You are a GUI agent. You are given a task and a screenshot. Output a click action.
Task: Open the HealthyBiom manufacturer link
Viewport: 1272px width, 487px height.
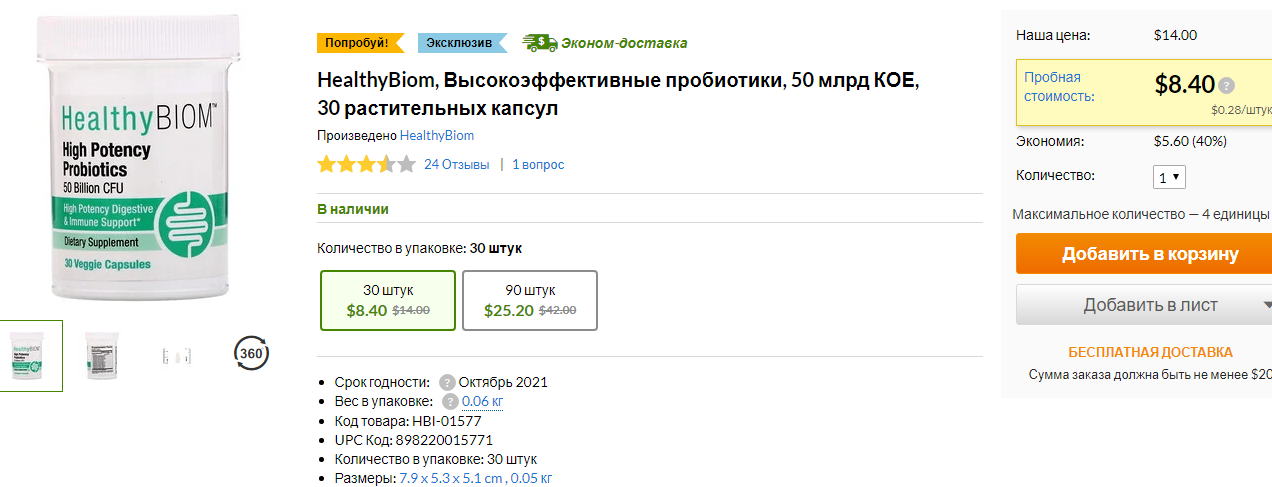coord(437,135)
